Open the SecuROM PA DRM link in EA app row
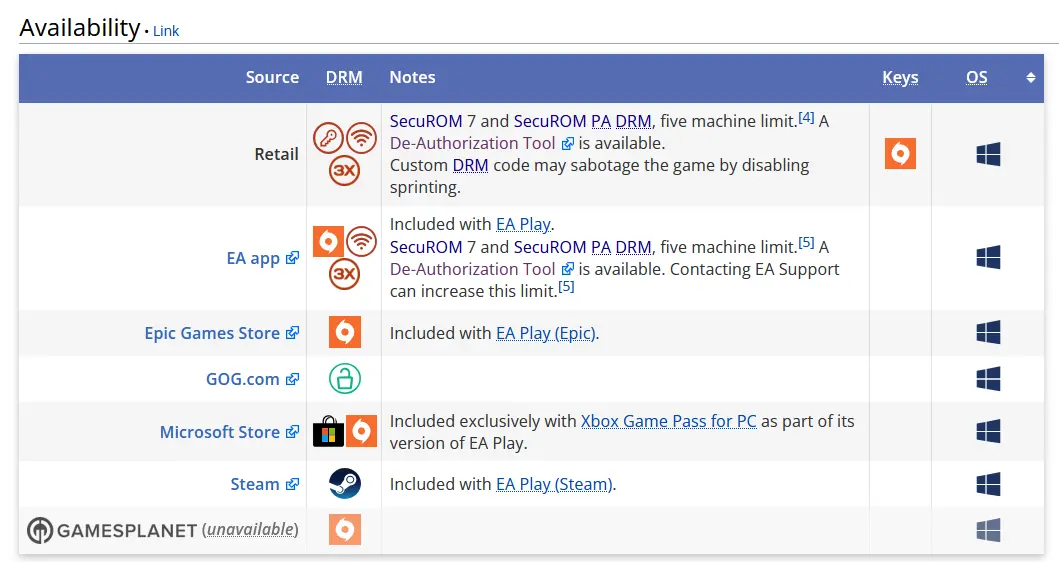1059x562 pixels. (x=583, y=247)
